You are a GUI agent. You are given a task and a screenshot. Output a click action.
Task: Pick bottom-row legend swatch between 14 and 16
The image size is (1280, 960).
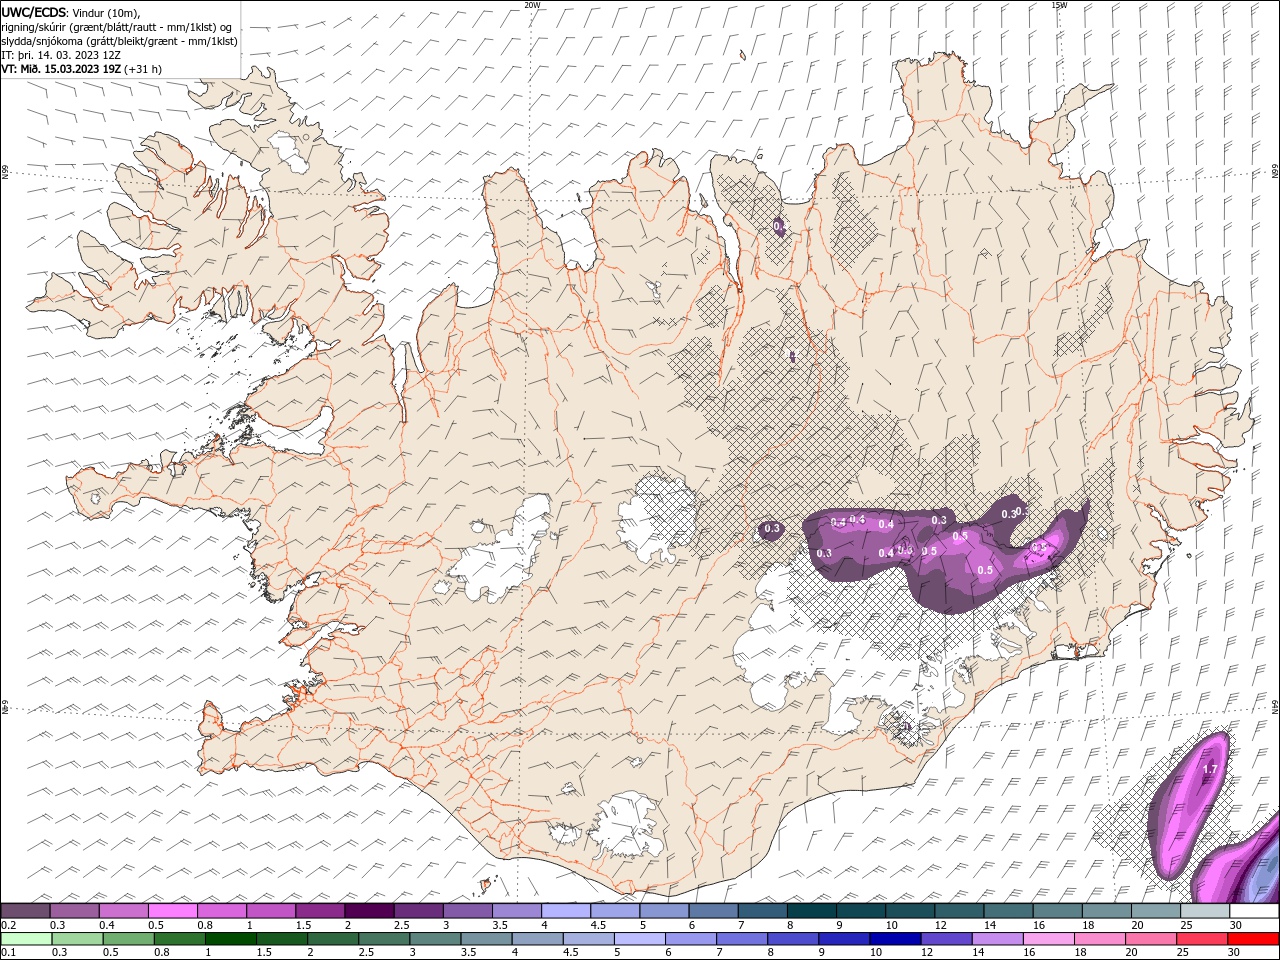[997, 939]
